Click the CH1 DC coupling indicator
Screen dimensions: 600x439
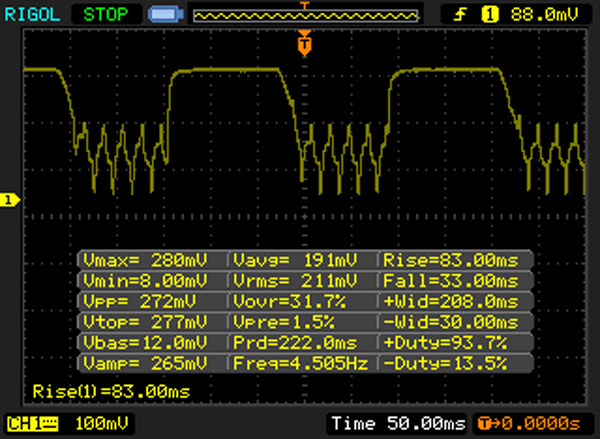(x=33, y=424)
